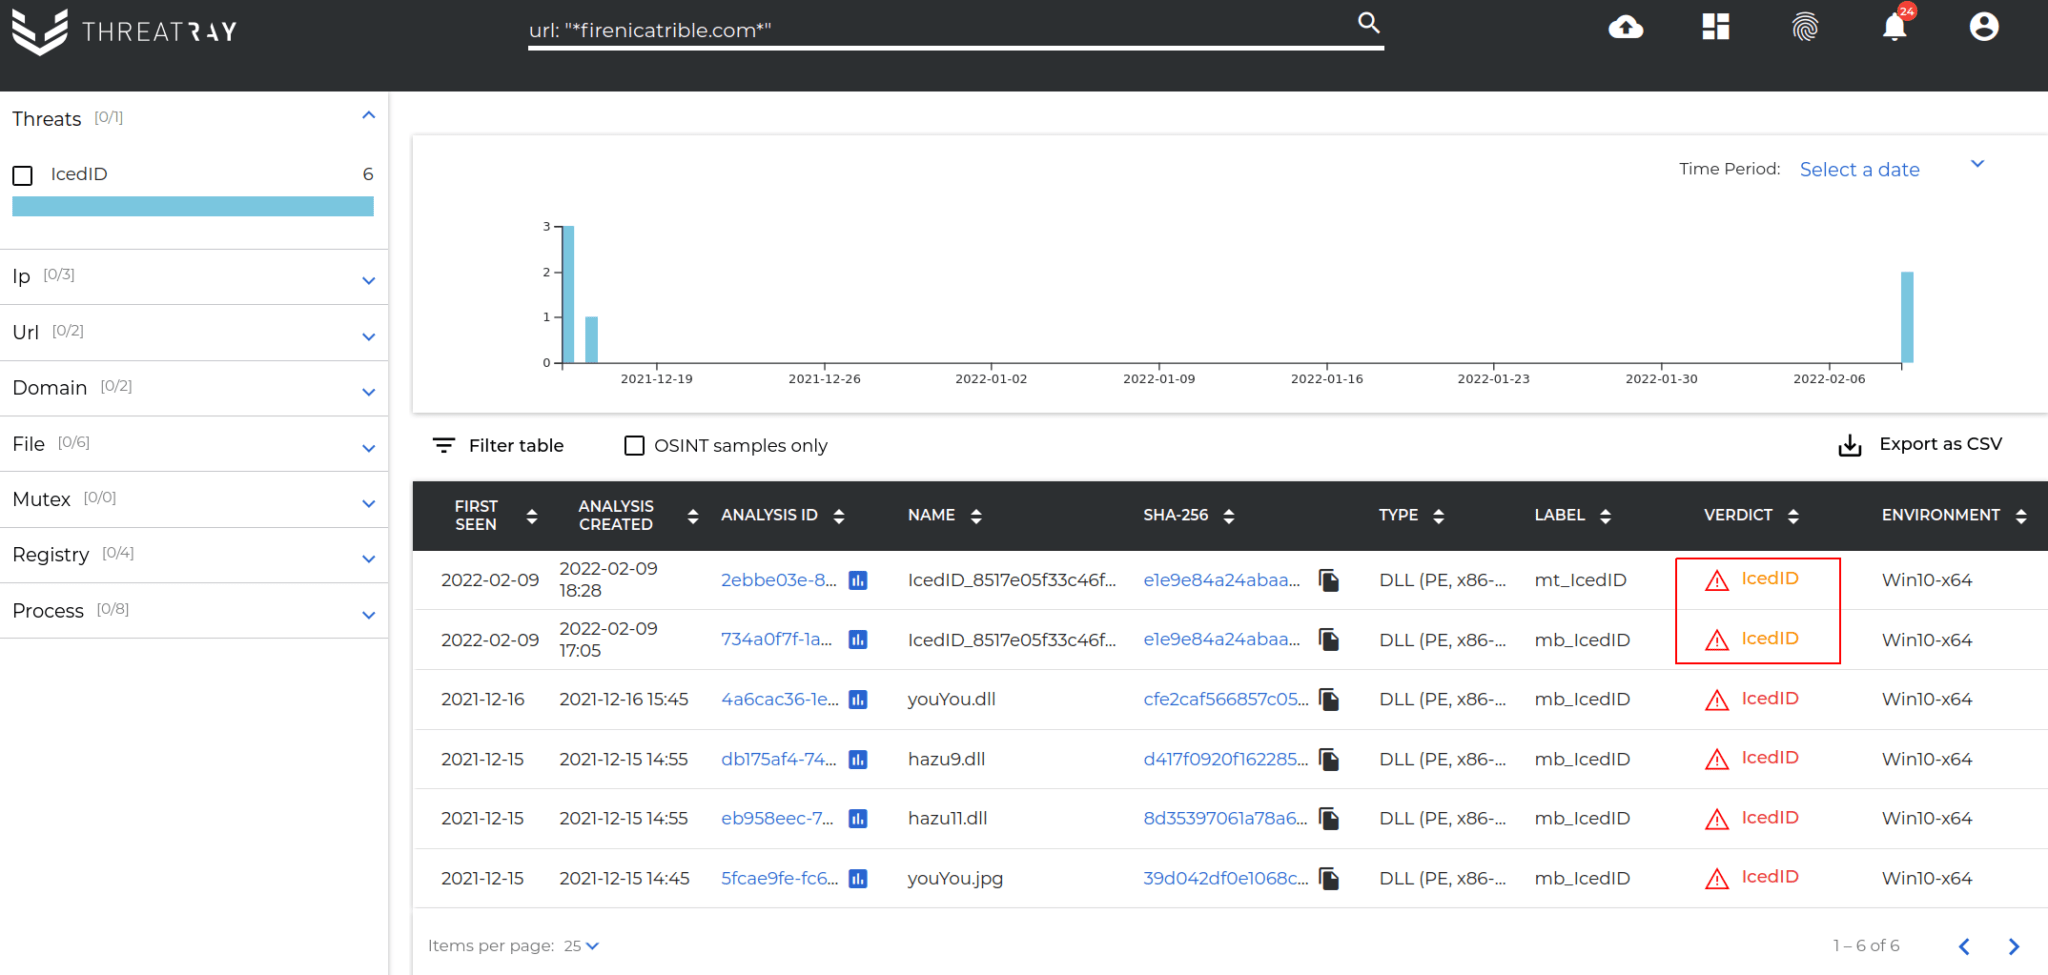Image resolution: width=2048 pixels, height=975 pixels.
Task: Open report chart icon for 4a6cac36 analysis
Action: (858, 699)
